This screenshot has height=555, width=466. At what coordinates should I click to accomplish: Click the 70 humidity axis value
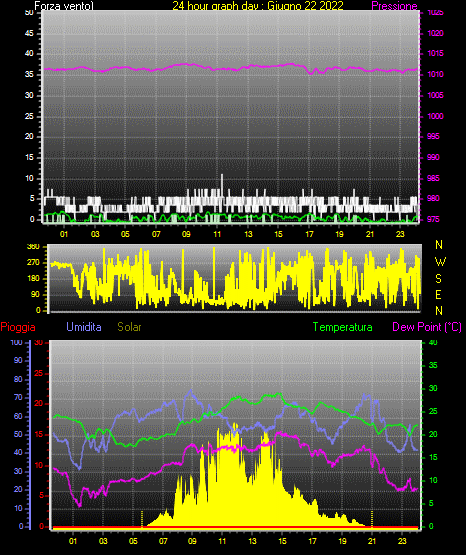pos(18,397)
